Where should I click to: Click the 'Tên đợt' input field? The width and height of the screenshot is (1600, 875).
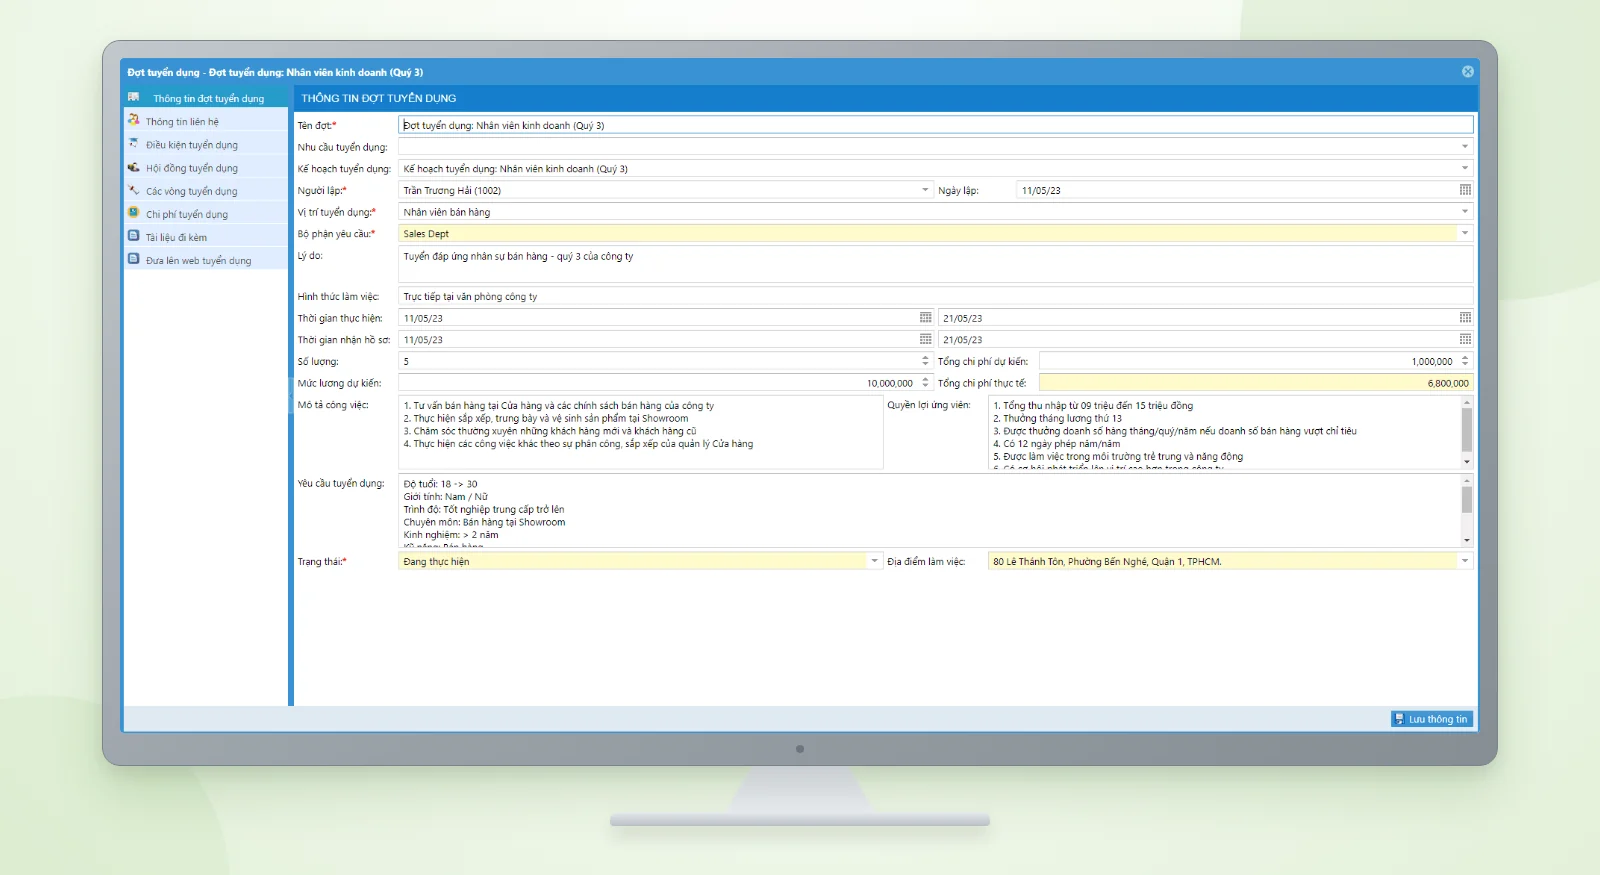pos(936,125)
